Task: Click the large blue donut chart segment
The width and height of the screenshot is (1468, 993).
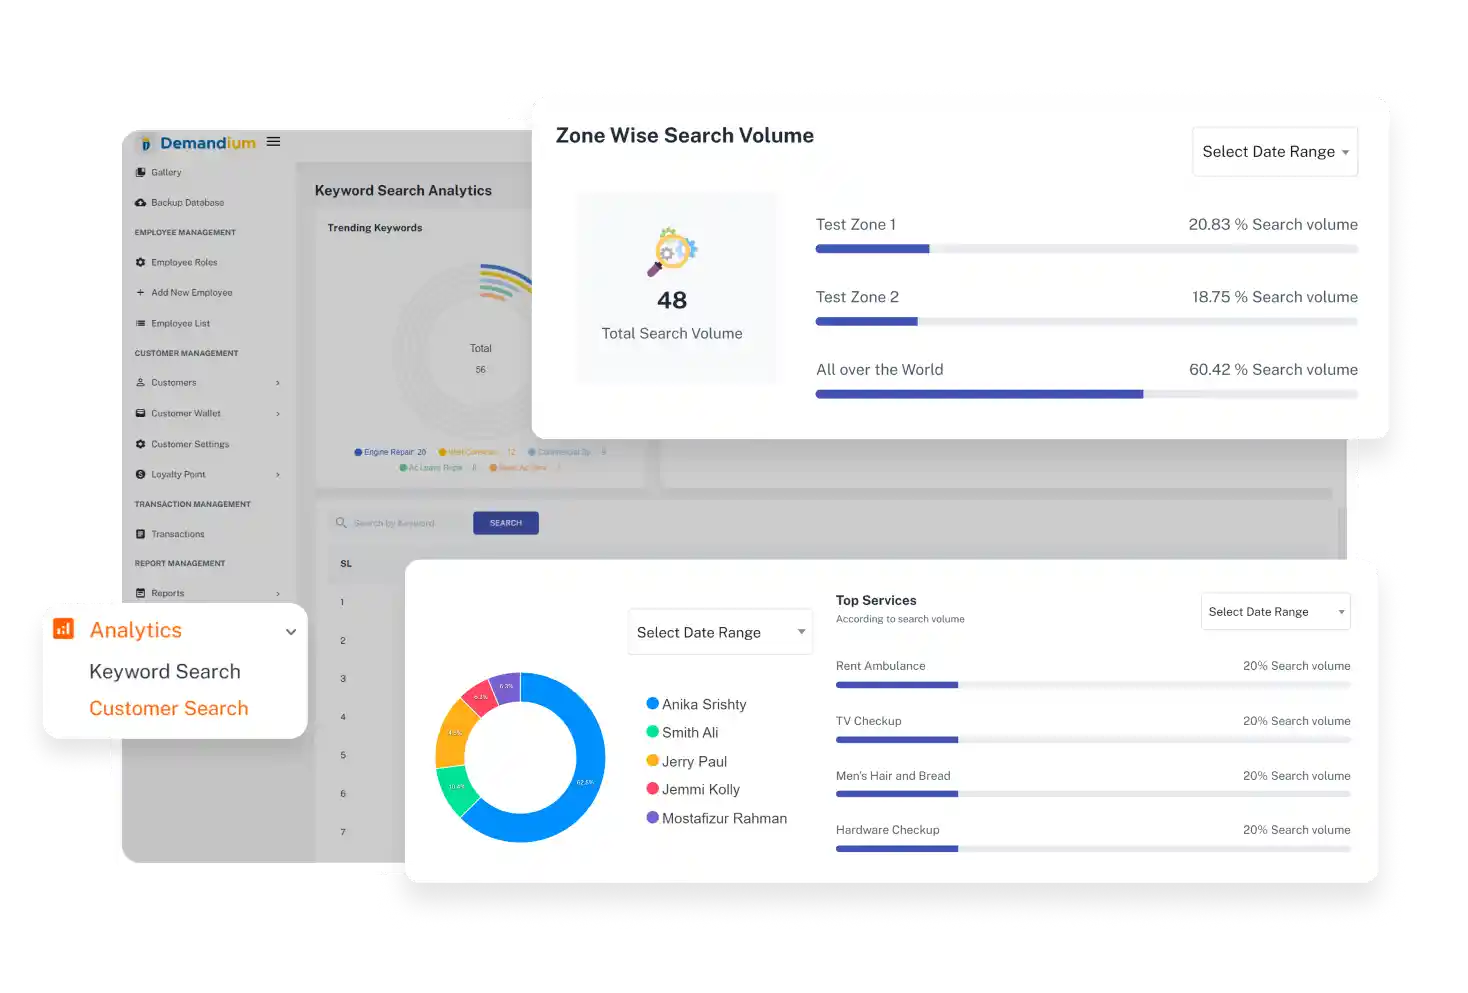Action: (x=585, y=780)
